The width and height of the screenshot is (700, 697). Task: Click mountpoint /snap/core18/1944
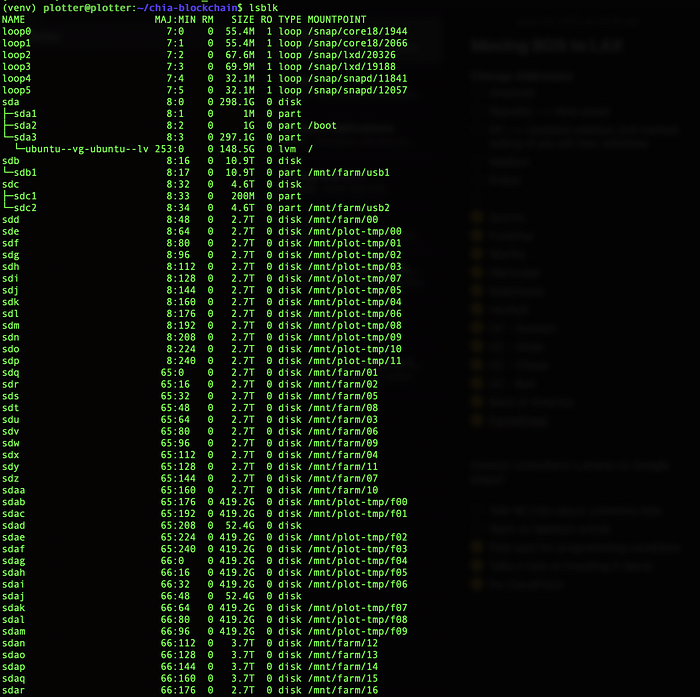[357, 31]
